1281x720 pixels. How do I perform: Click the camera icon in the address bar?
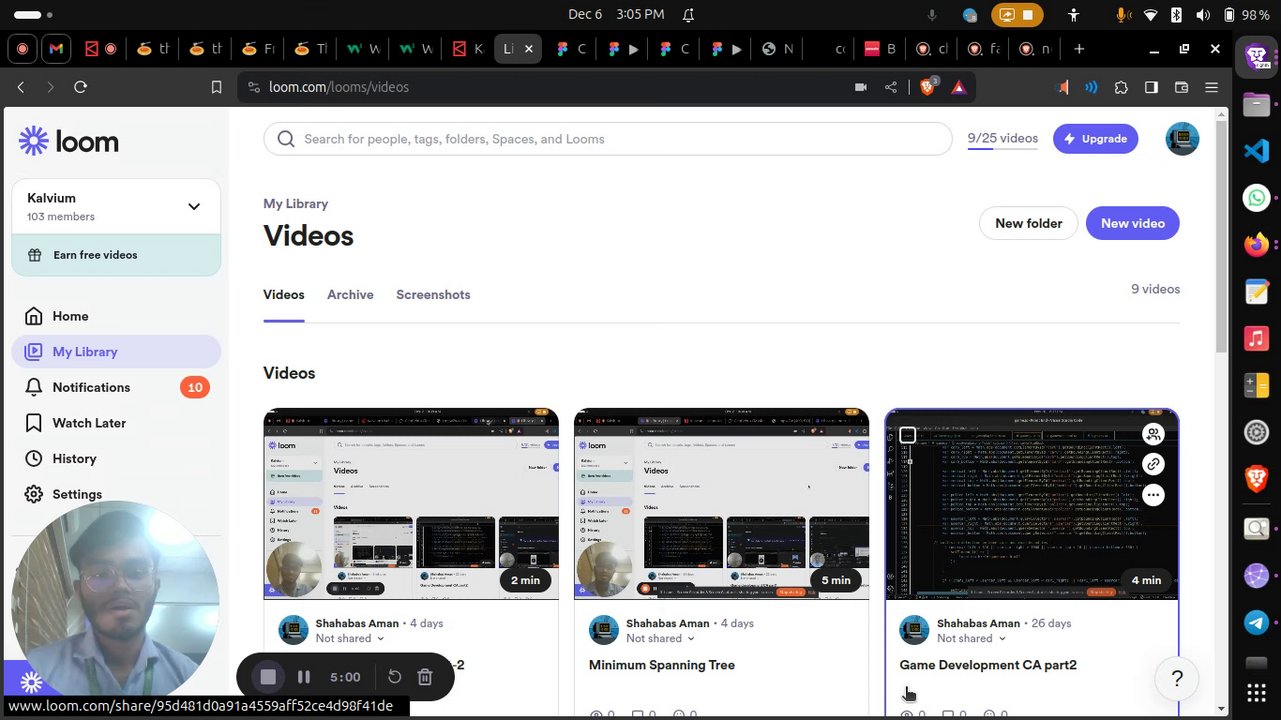(860, 87)
